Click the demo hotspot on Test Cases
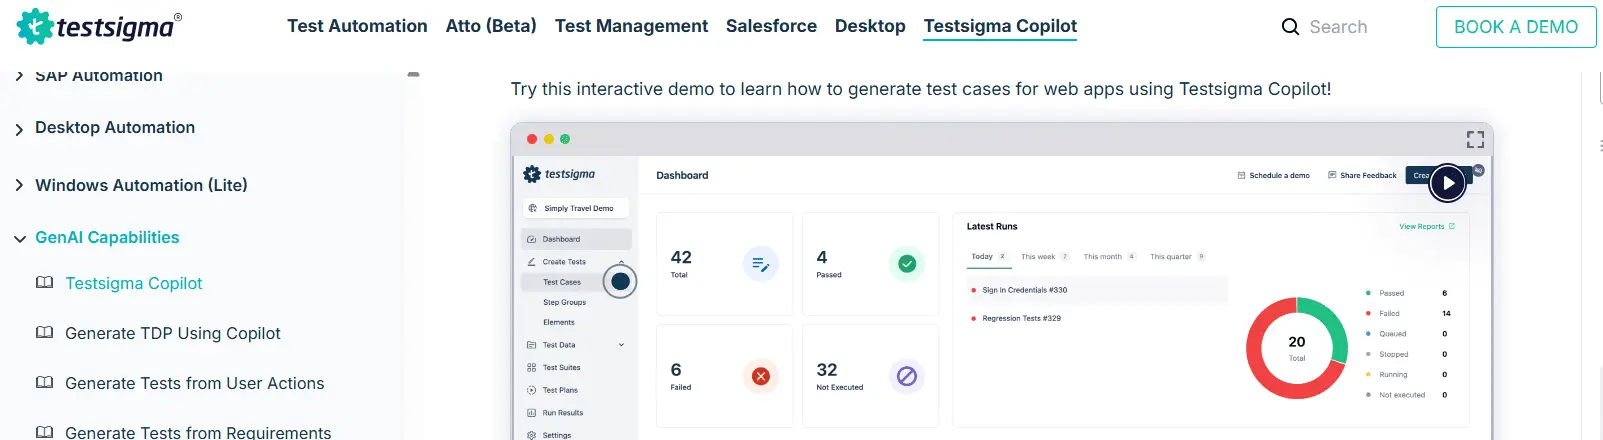Viewport: 1603px width, 440px height. [x=620, y=282]
